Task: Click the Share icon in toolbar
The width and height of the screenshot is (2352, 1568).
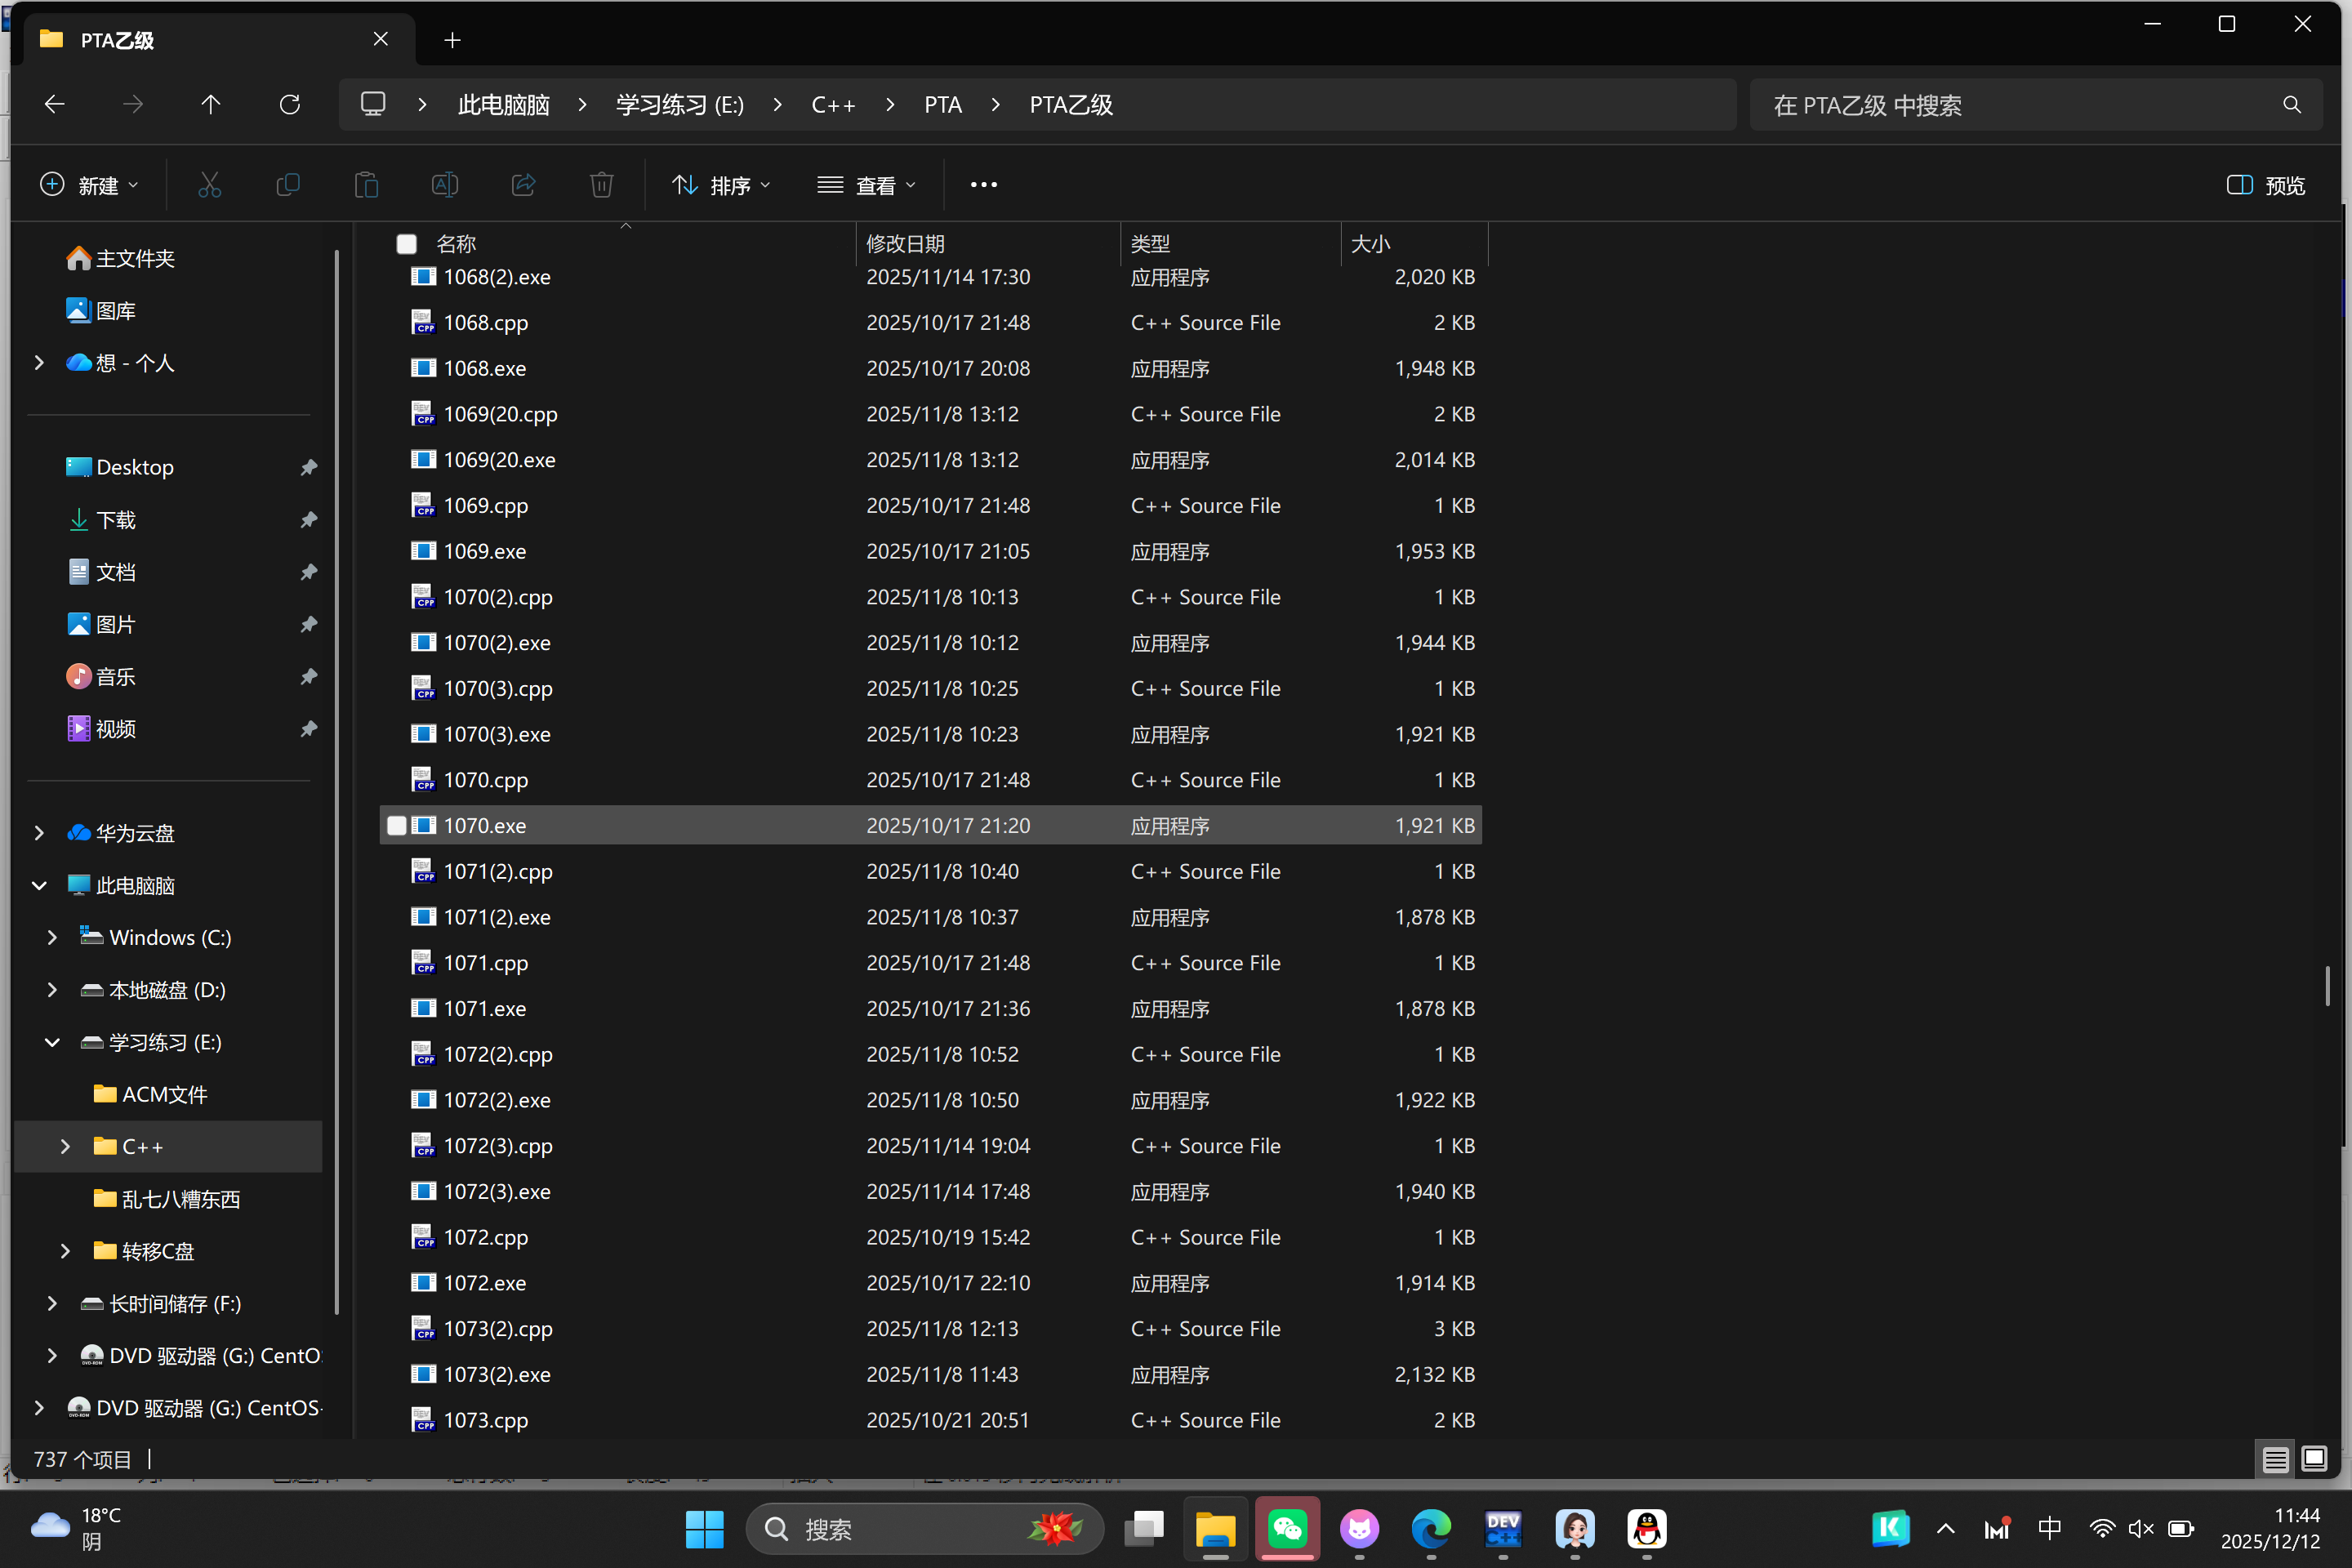Action: pyautogui.click(x=523, y=185)
